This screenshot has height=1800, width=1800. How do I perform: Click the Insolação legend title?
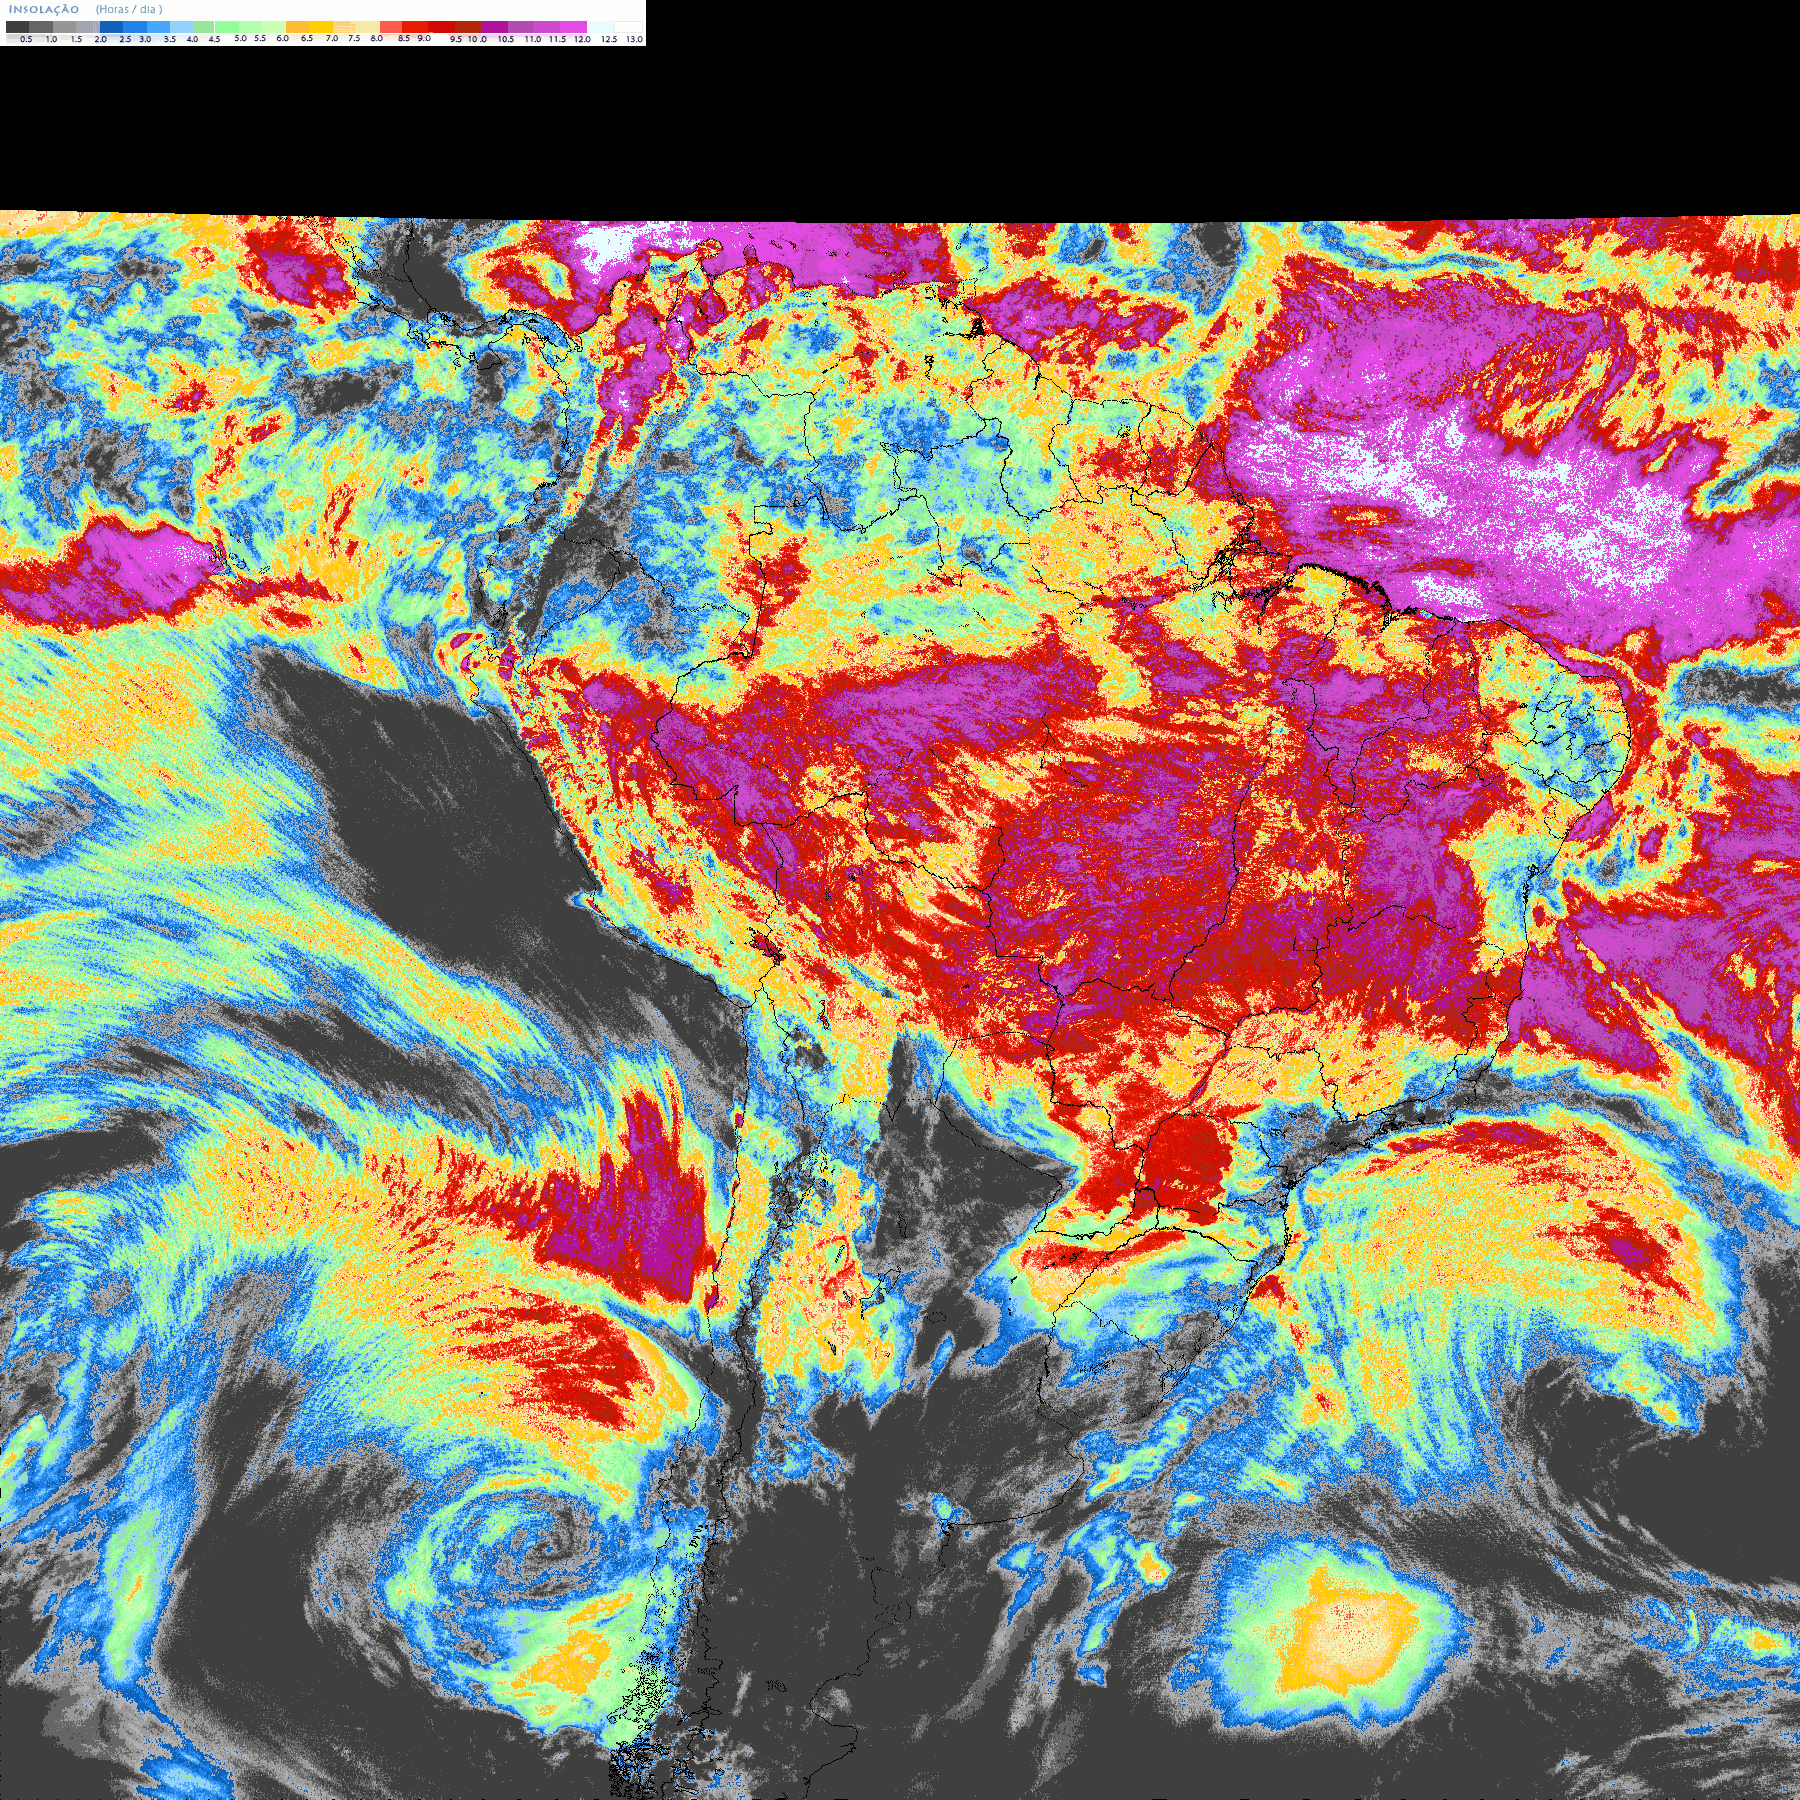(44, 9)
